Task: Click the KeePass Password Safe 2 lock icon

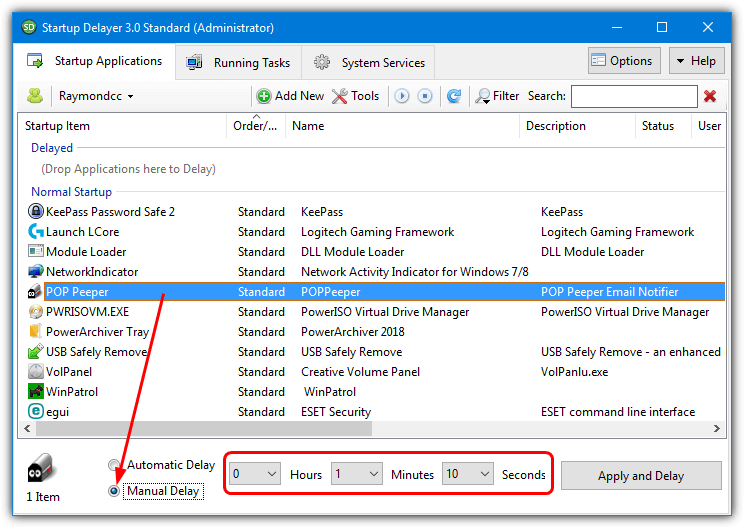Action: (36, 211)
